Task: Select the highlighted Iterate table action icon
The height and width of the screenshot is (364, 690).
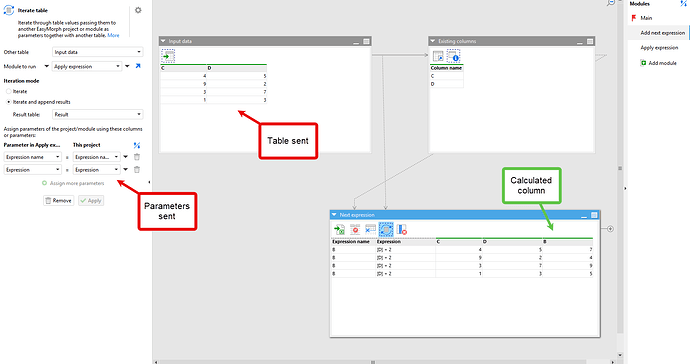Action: point(386,229)
